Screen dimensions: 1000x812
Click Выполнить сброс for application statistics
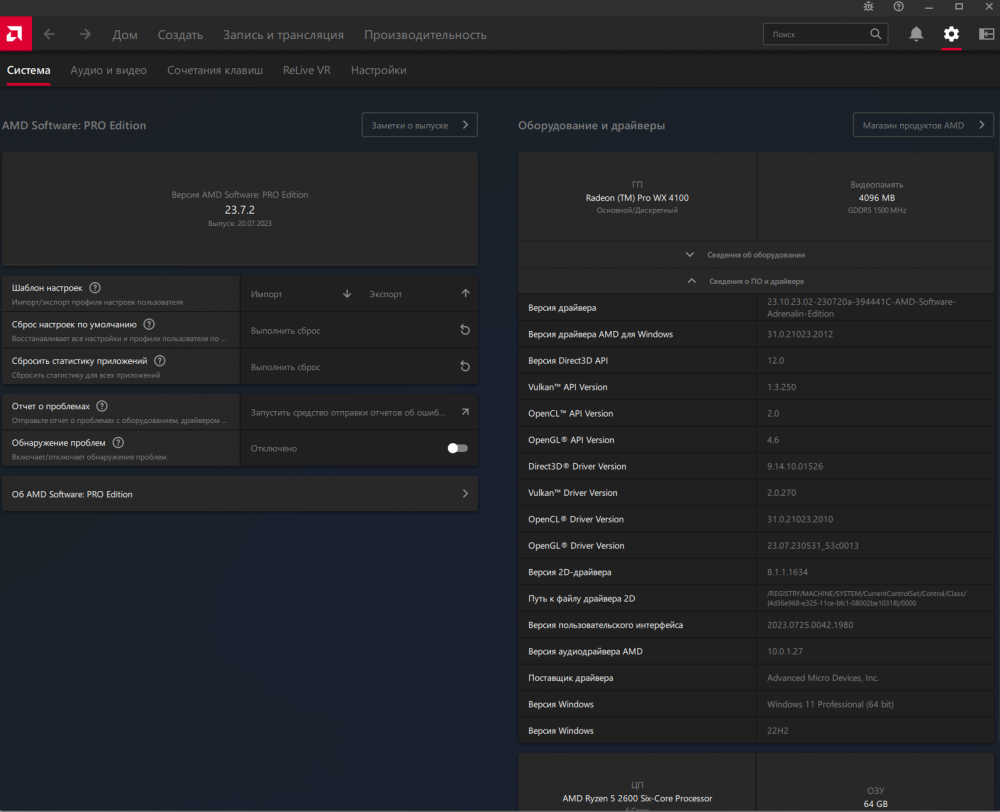359,367
